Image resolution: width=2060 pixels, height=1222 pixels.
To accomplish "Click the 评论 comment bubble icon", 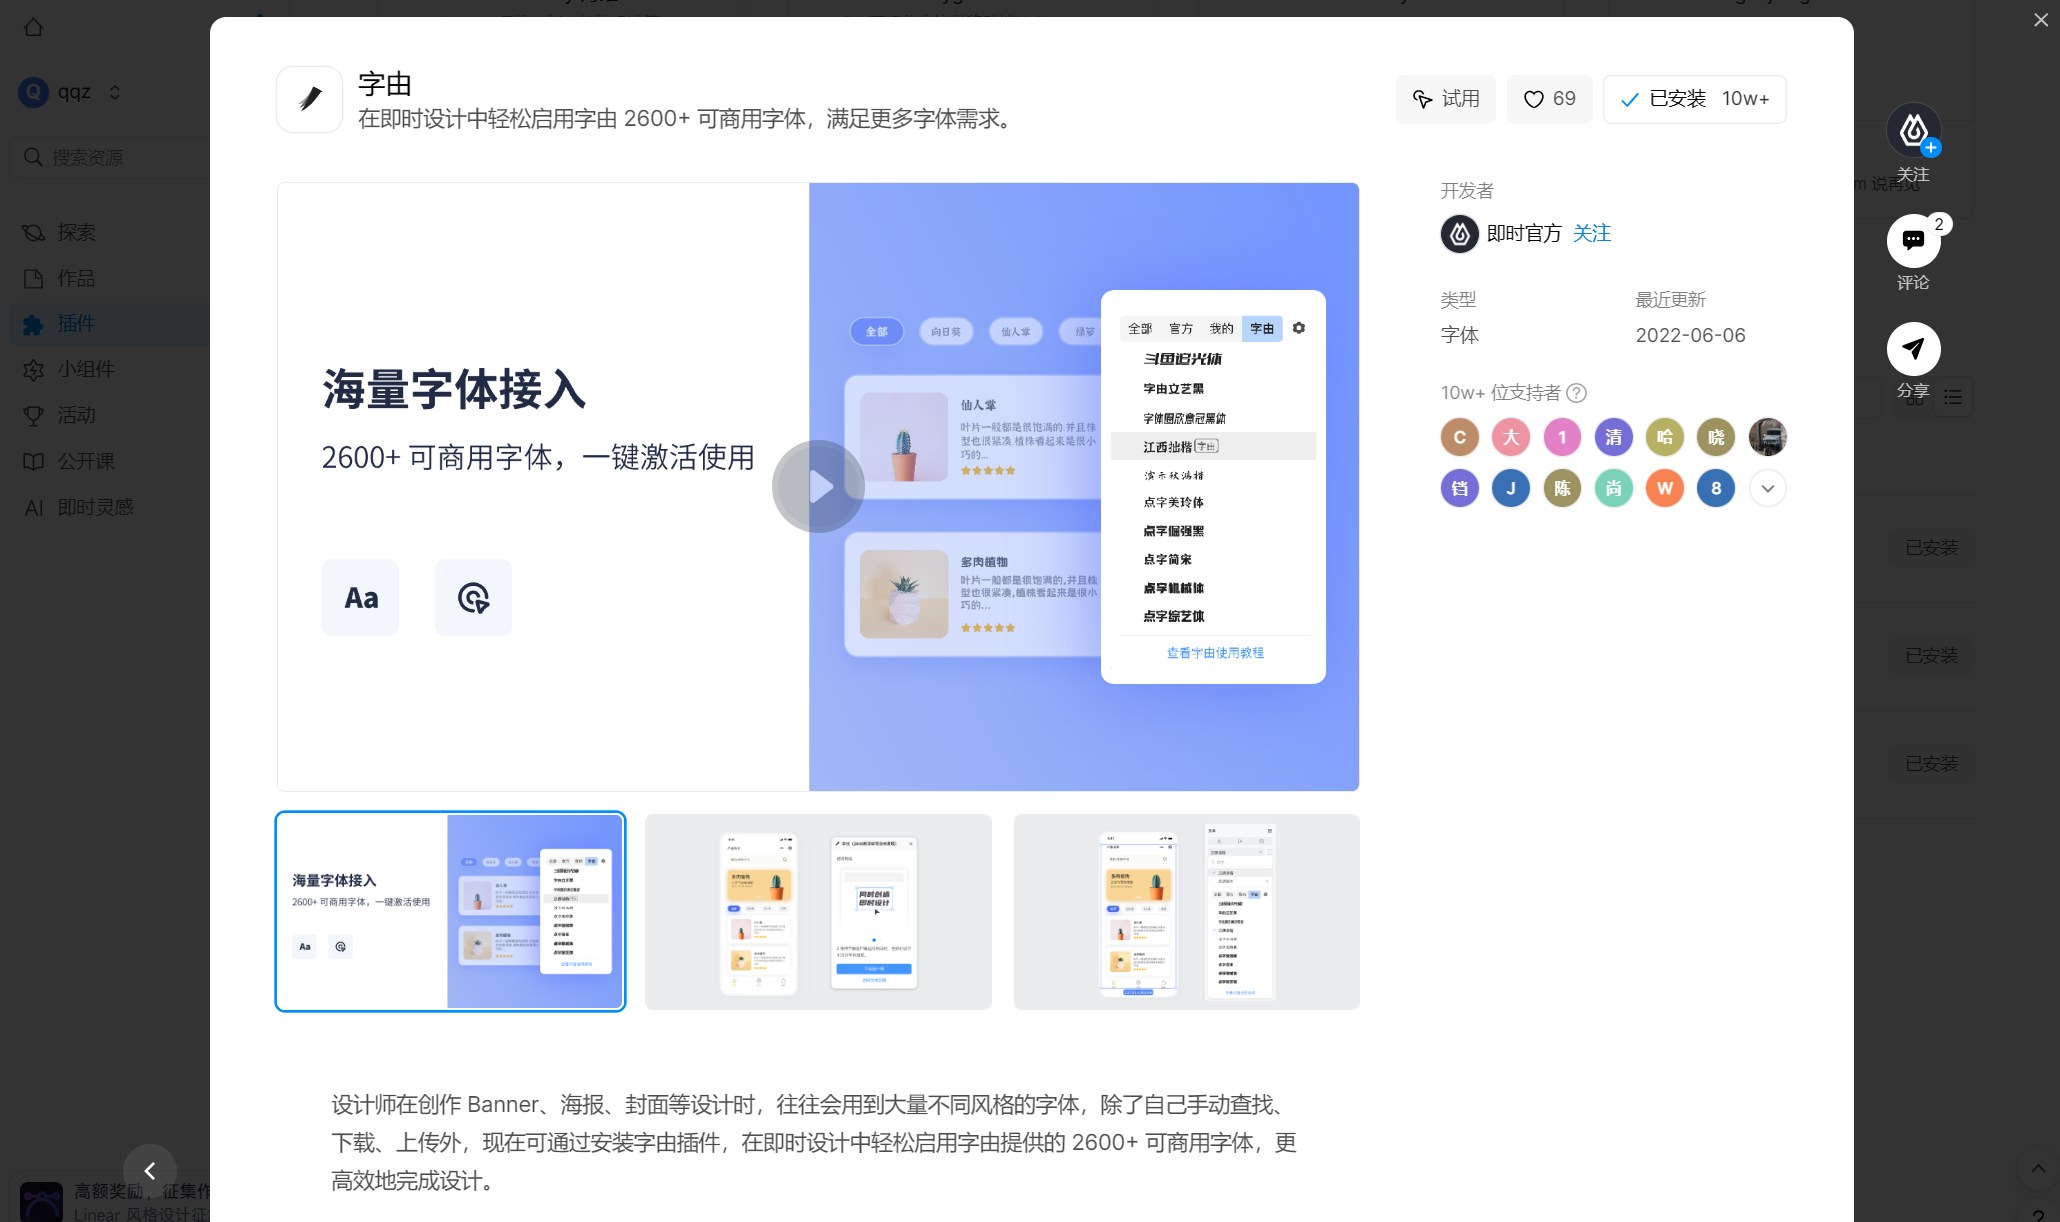I will 1913,241.
